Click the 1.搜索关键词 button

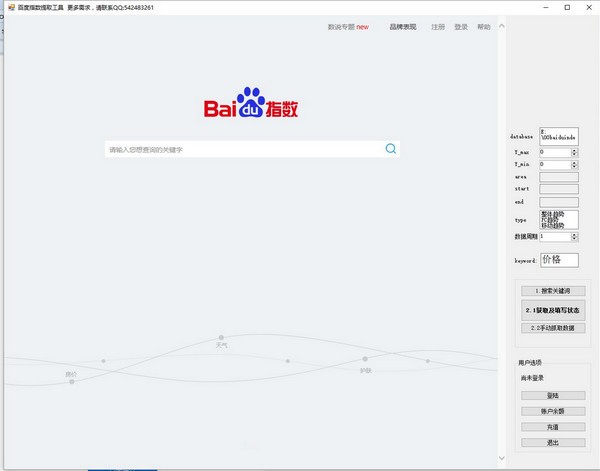(553, 291)
